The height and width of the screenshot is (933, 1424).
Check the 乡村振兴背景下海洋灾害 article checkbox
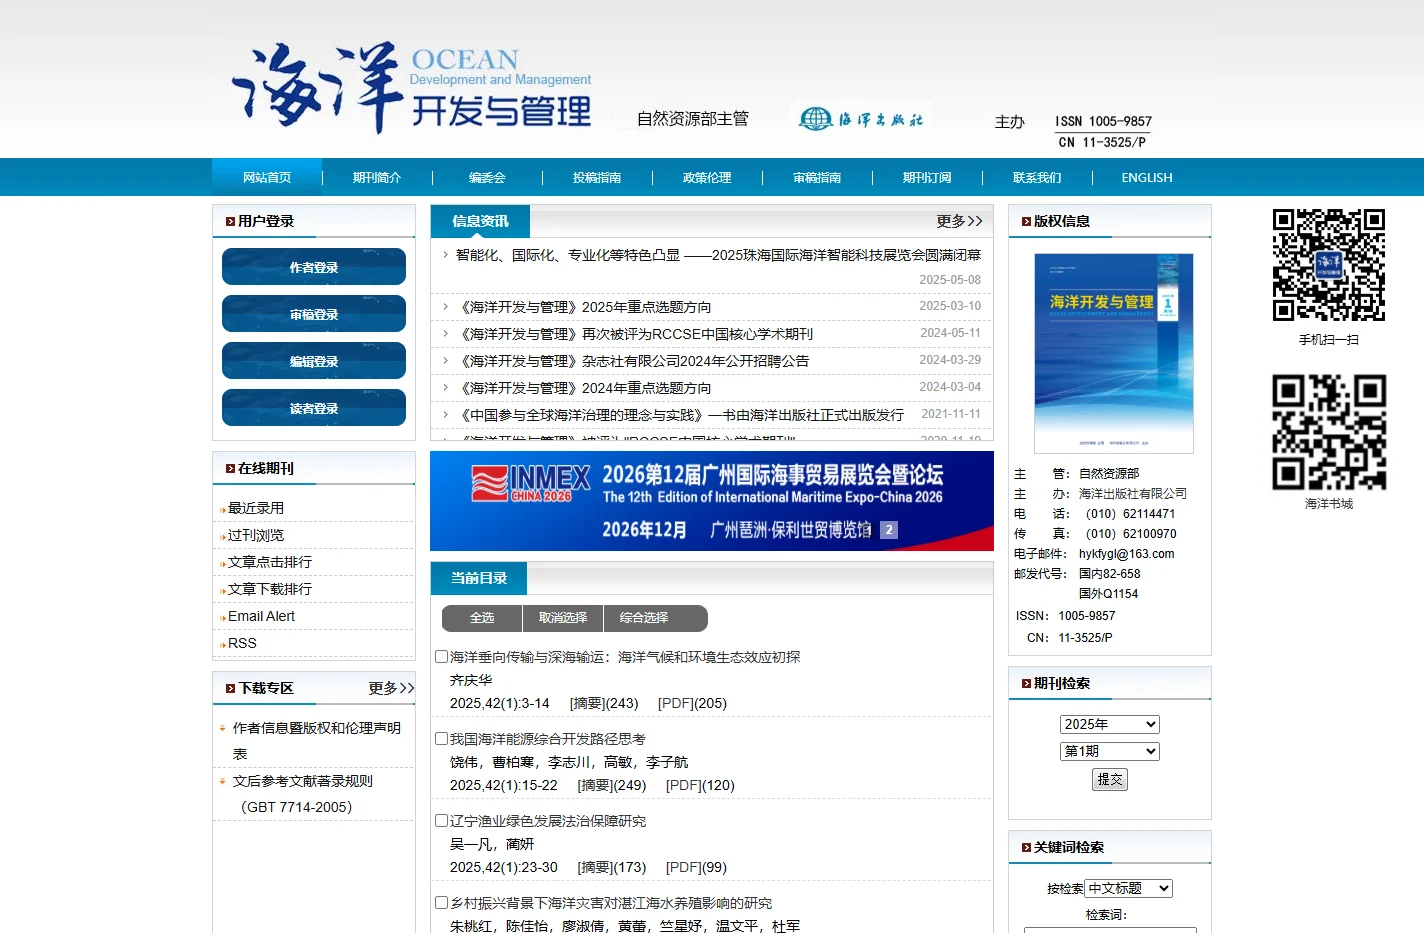(x=441, y=903)
